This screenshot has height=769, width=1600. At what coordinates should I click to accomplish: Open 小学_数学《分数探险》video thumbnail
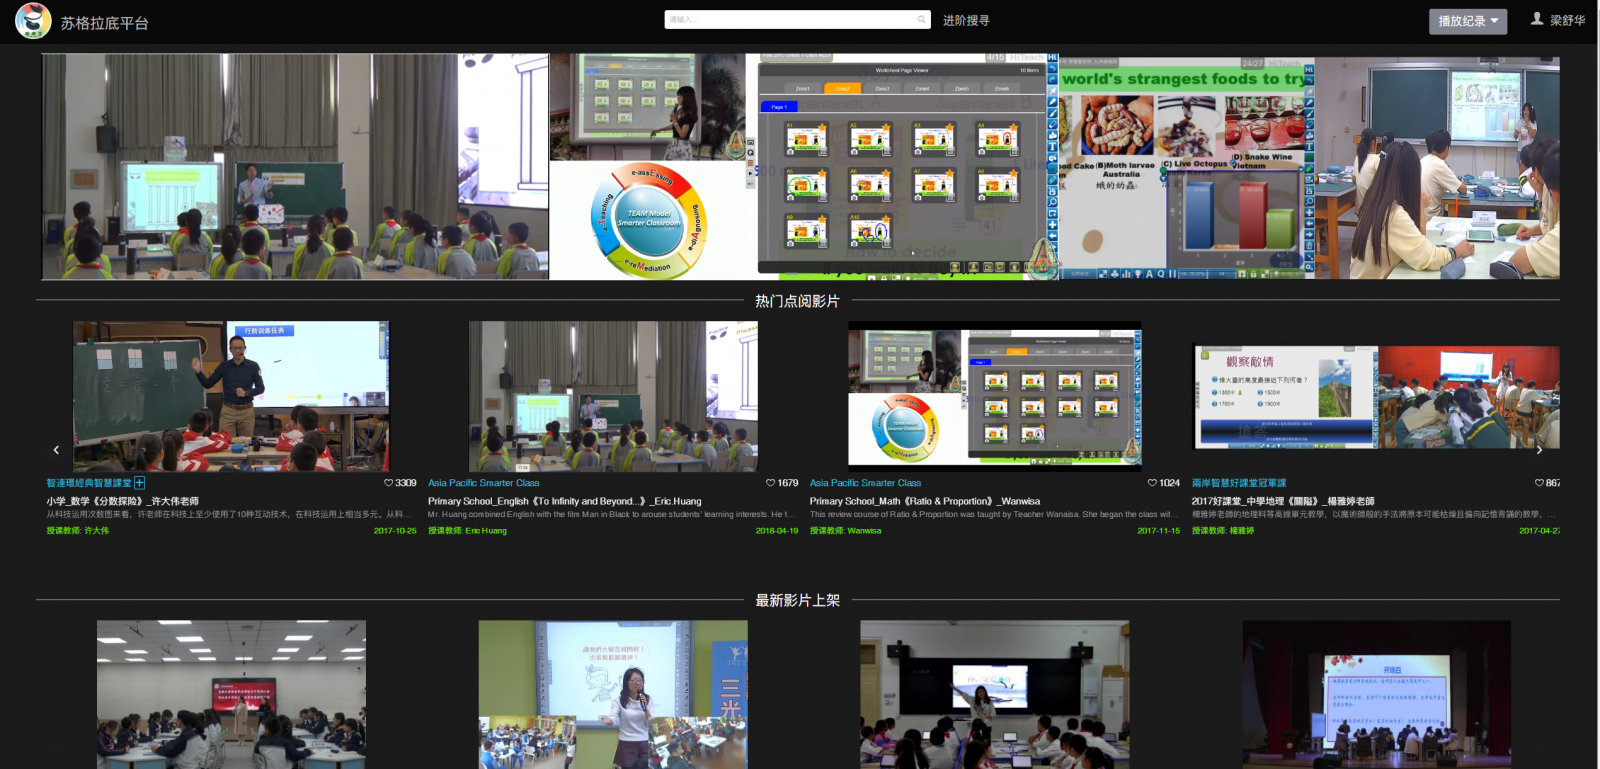point(231,396)
